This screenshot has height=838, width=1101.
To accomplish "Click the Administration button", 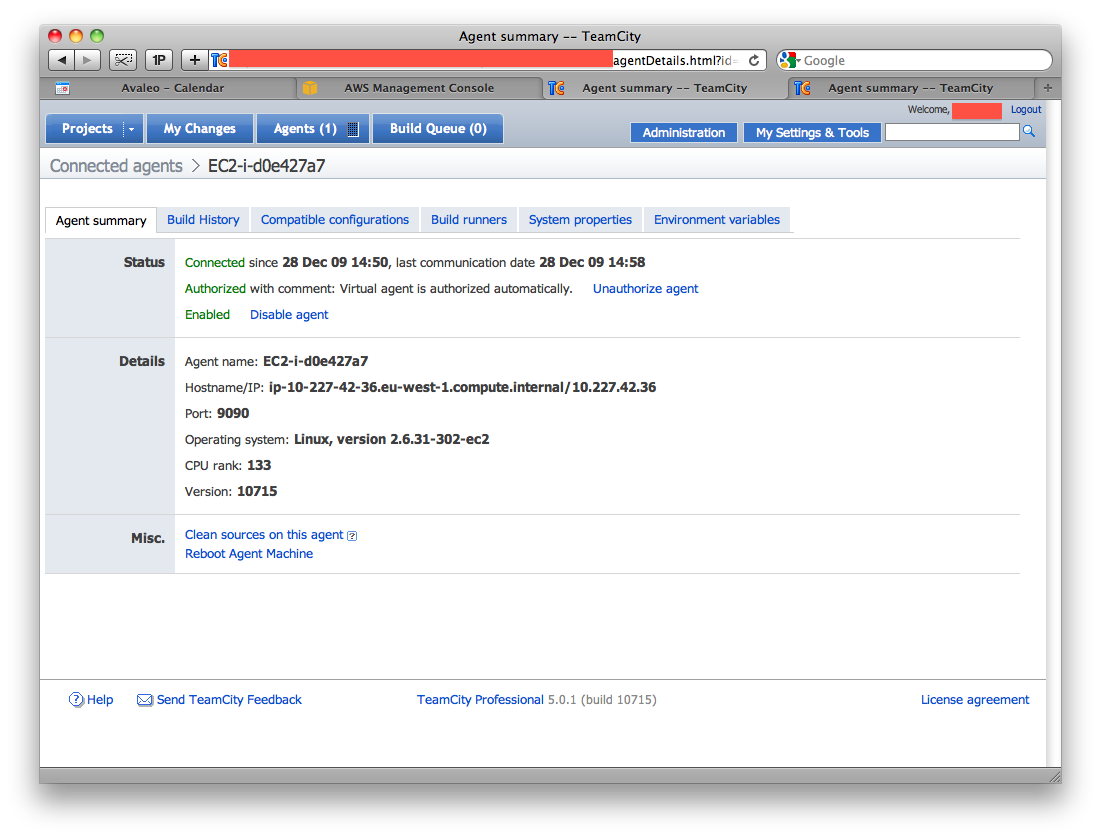I will pyautogui.click(x=684, y=133).
